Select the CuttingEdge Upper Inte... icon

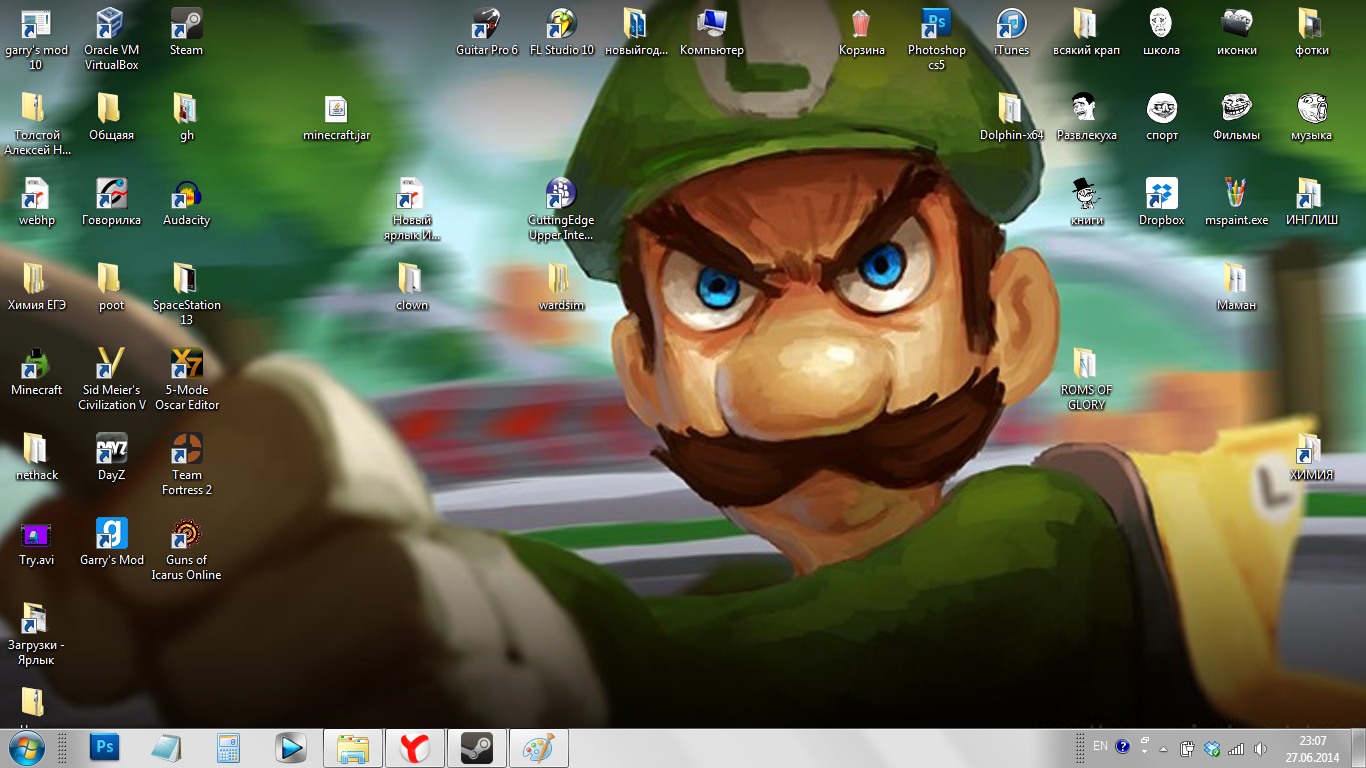click(x=561, y=209)
